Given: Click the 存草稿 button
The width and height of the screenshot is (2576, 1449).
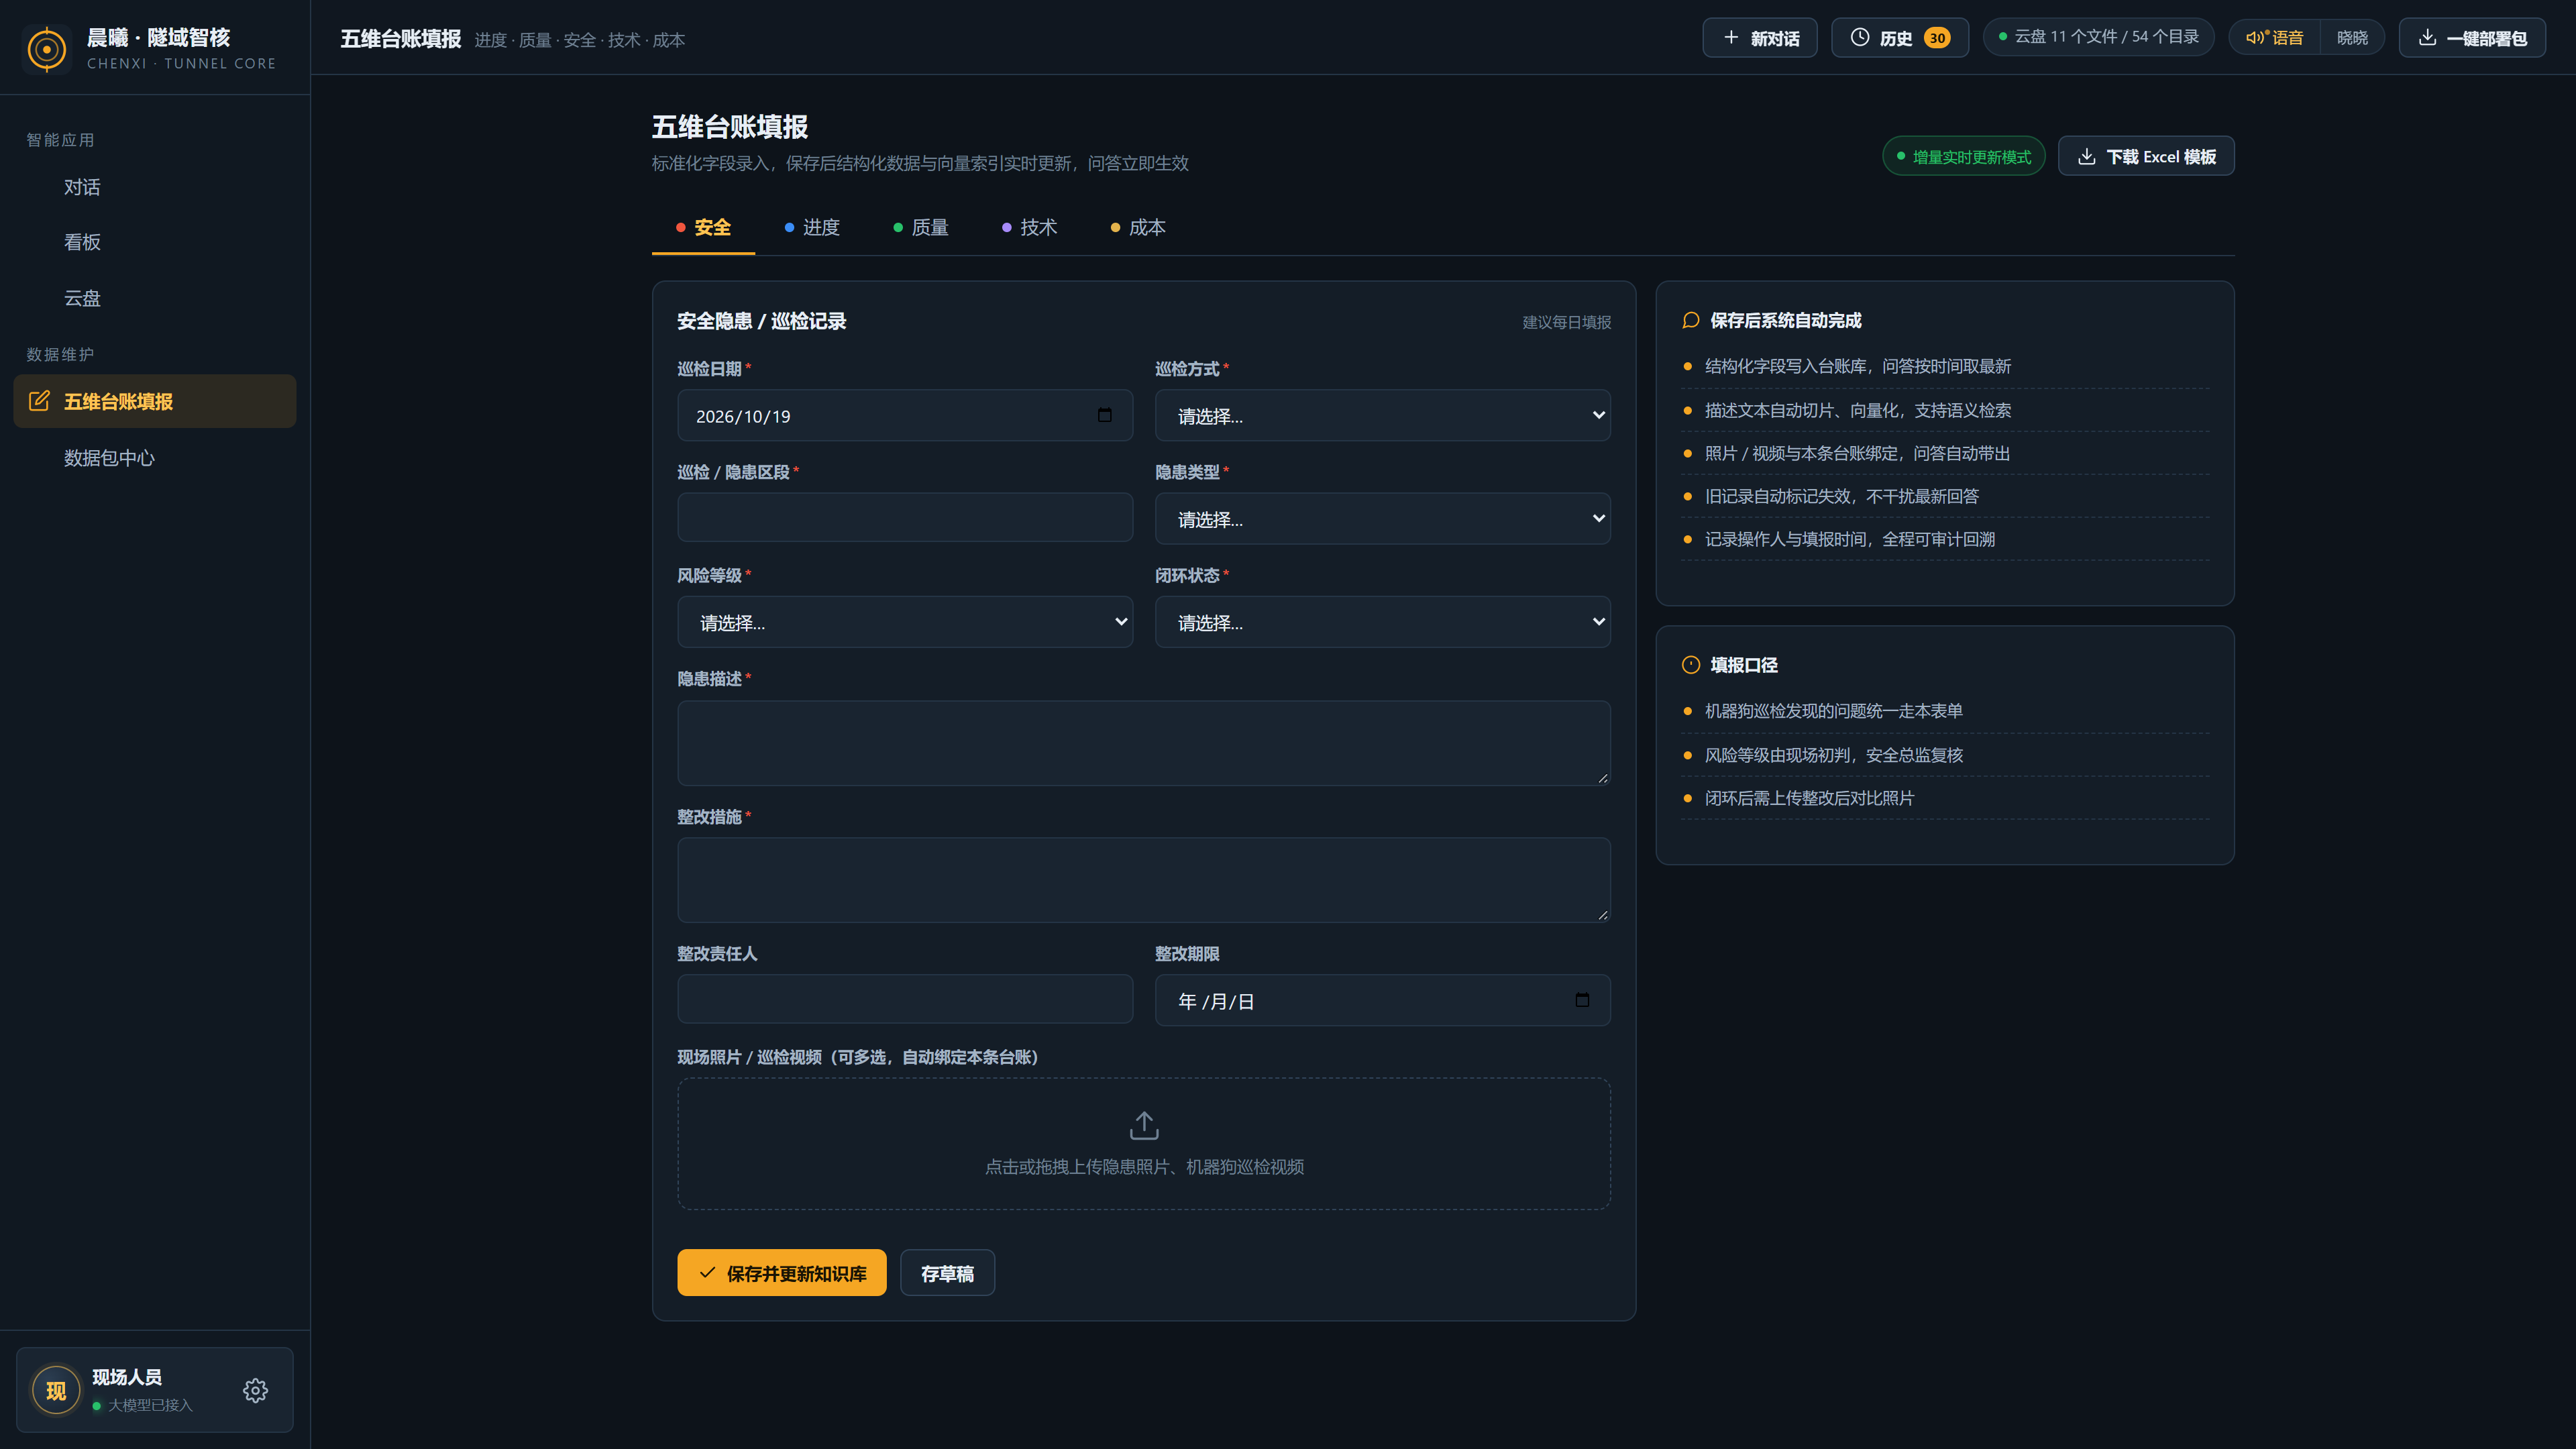Looking at the screenshot, I should [x=947, y=1273].
